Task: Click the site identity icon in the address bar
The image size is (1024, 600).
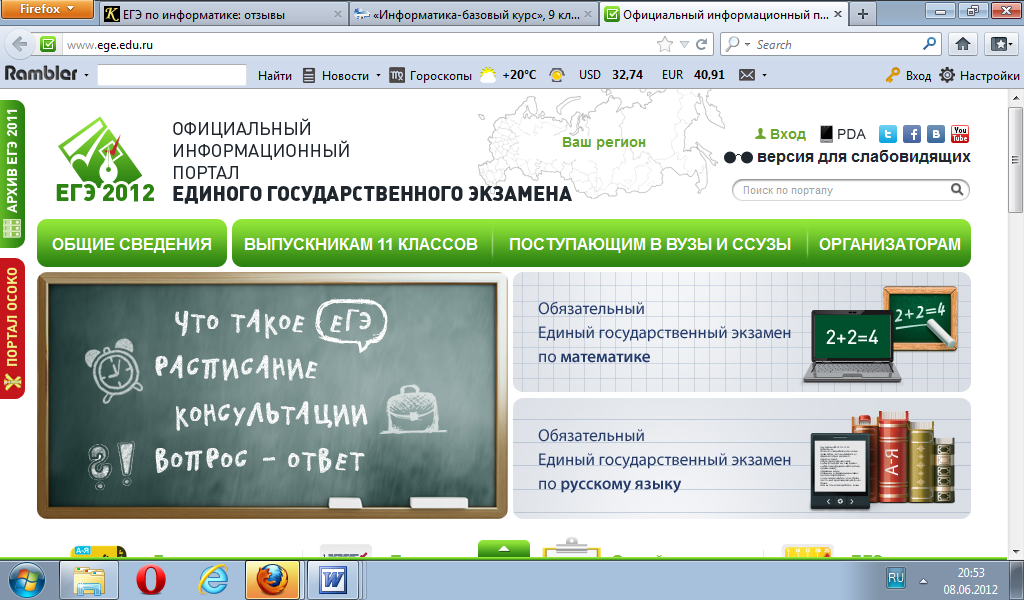Action: coord(48,44)
